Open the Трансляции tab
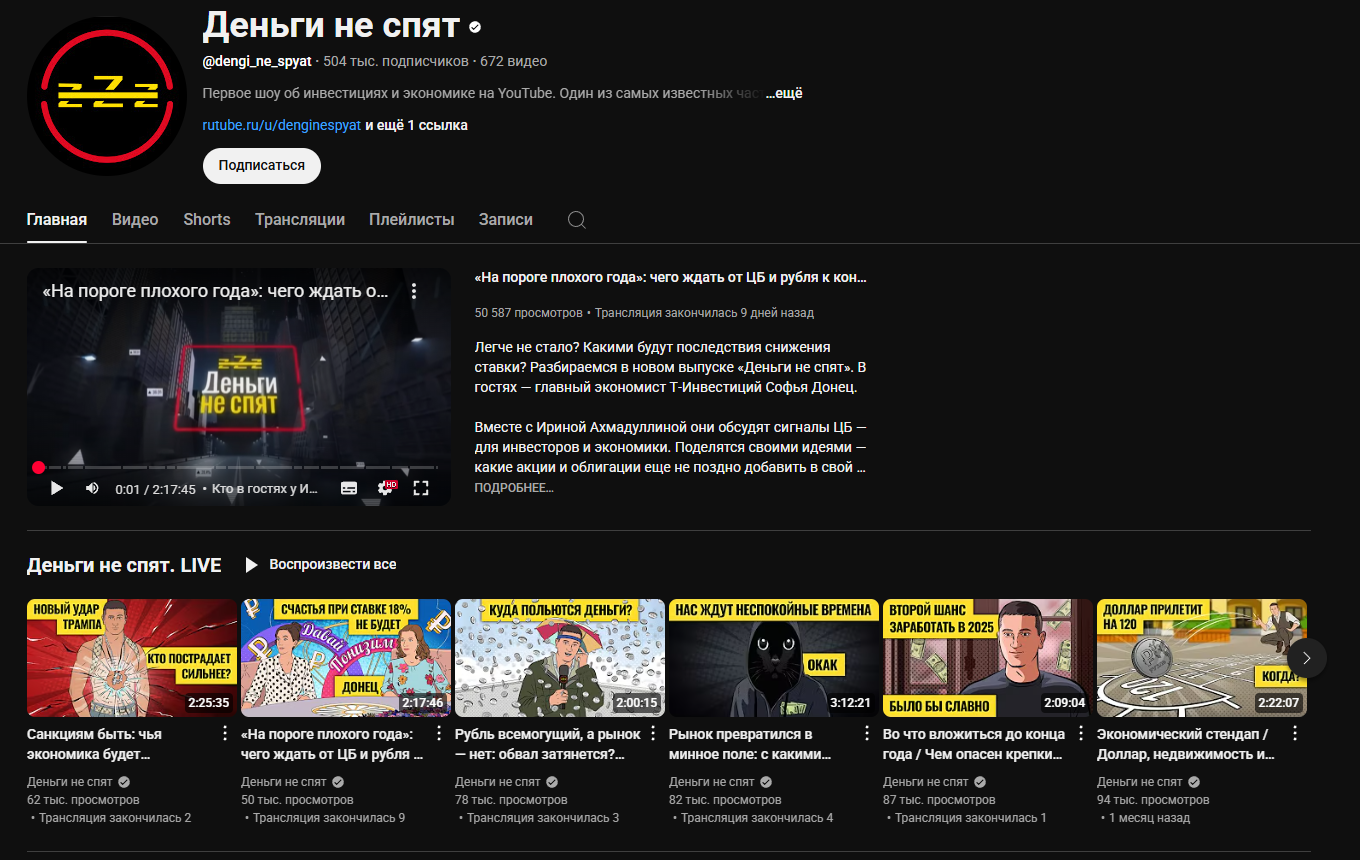 point(300,220)
